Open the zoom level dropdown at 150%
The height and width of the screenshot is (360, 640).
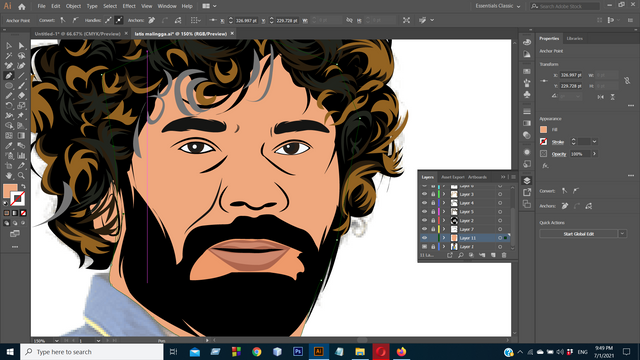(56, 340)
